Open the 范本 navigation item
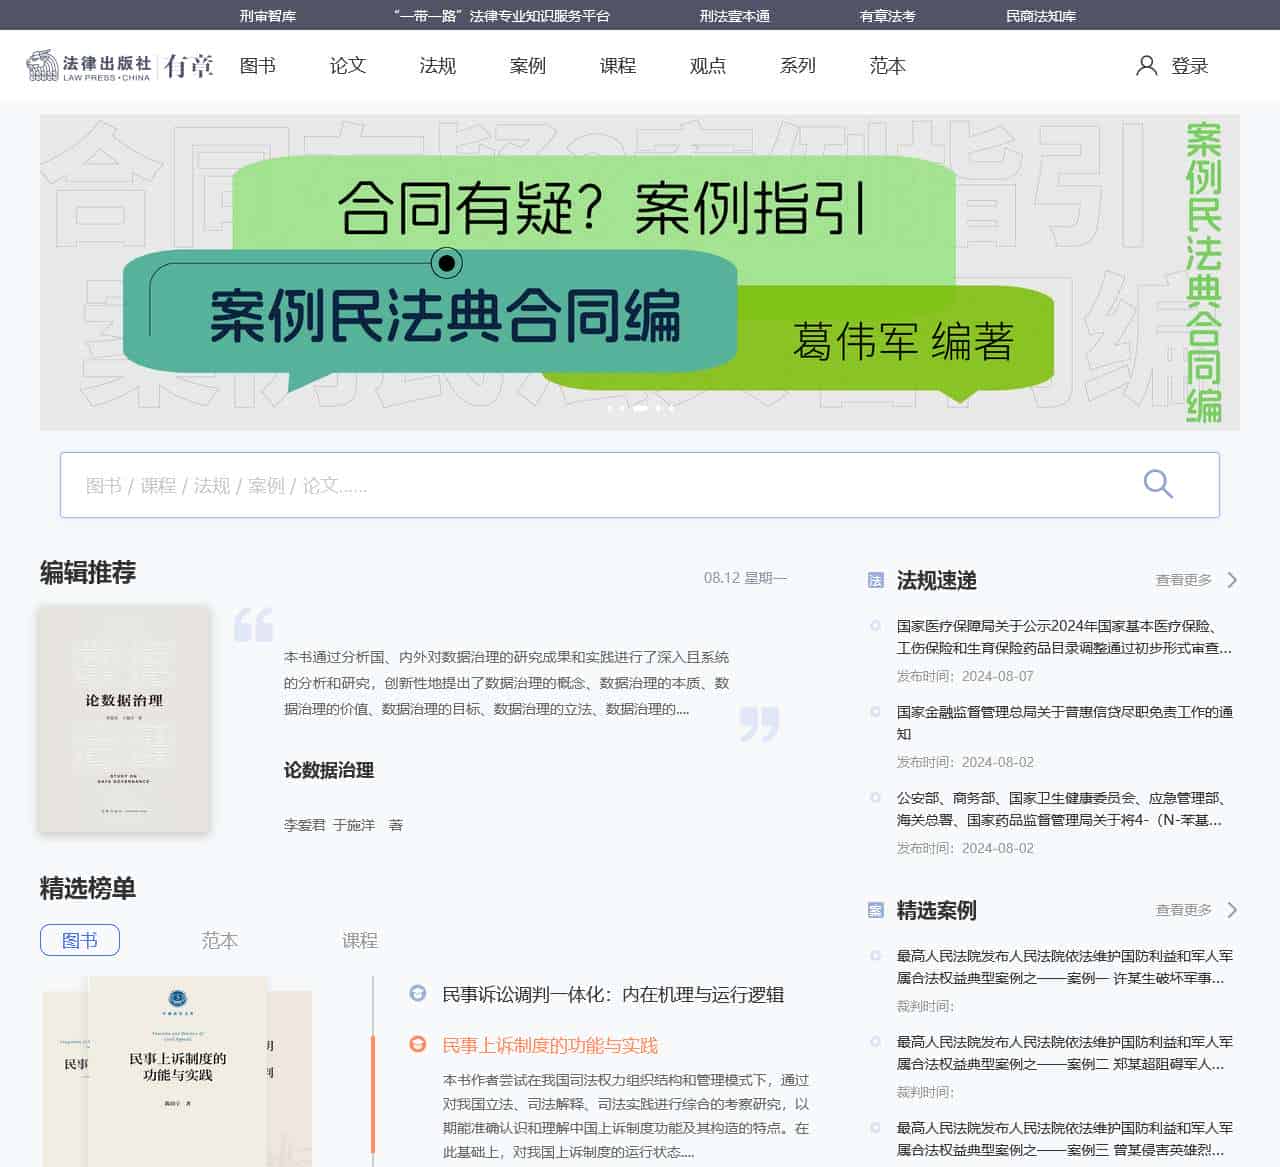Viewport: 1280px width, 1167px height. point(888,66)
